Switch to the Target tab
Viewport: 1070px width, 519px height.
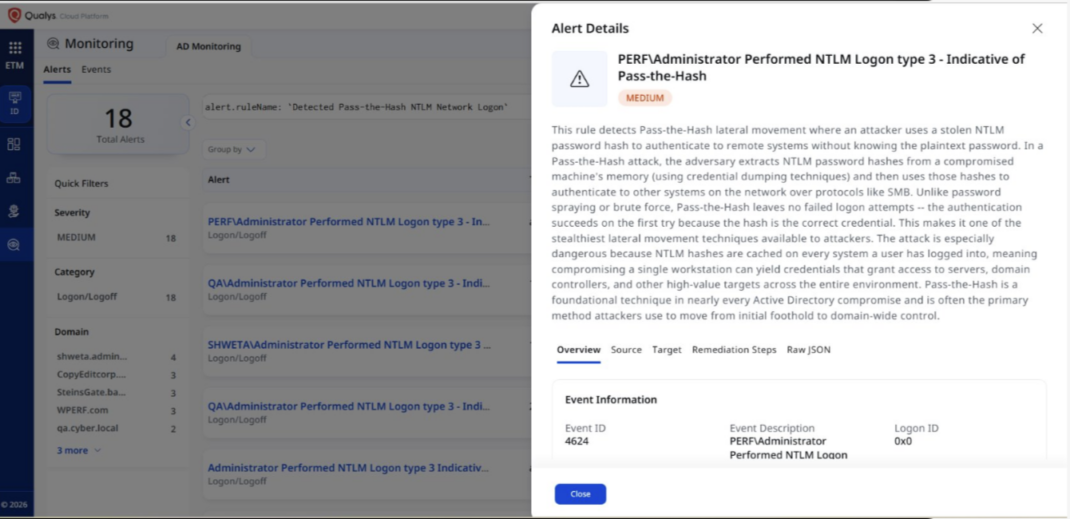(x=667, y=350)
